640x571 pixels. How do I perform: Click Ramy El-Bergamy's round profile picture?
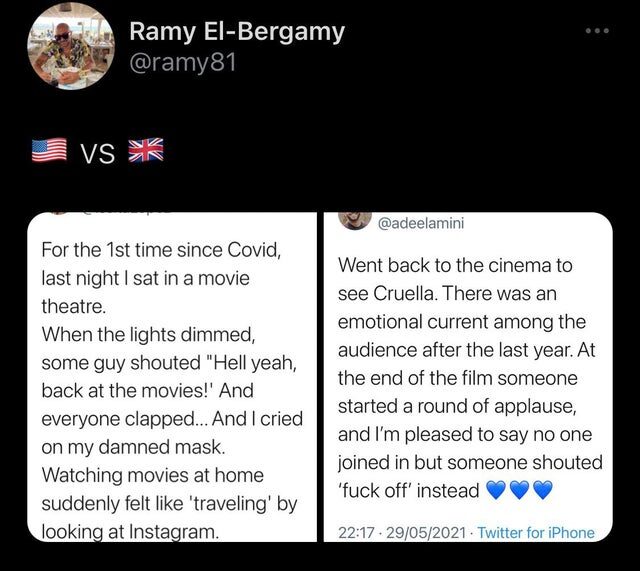(71, 45)
